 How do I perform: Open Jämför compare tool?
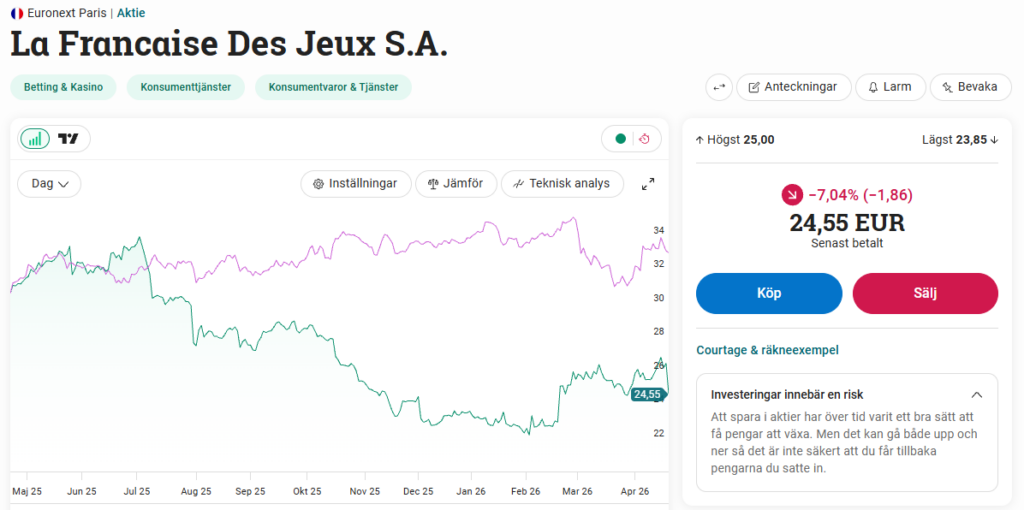(455, 184)
